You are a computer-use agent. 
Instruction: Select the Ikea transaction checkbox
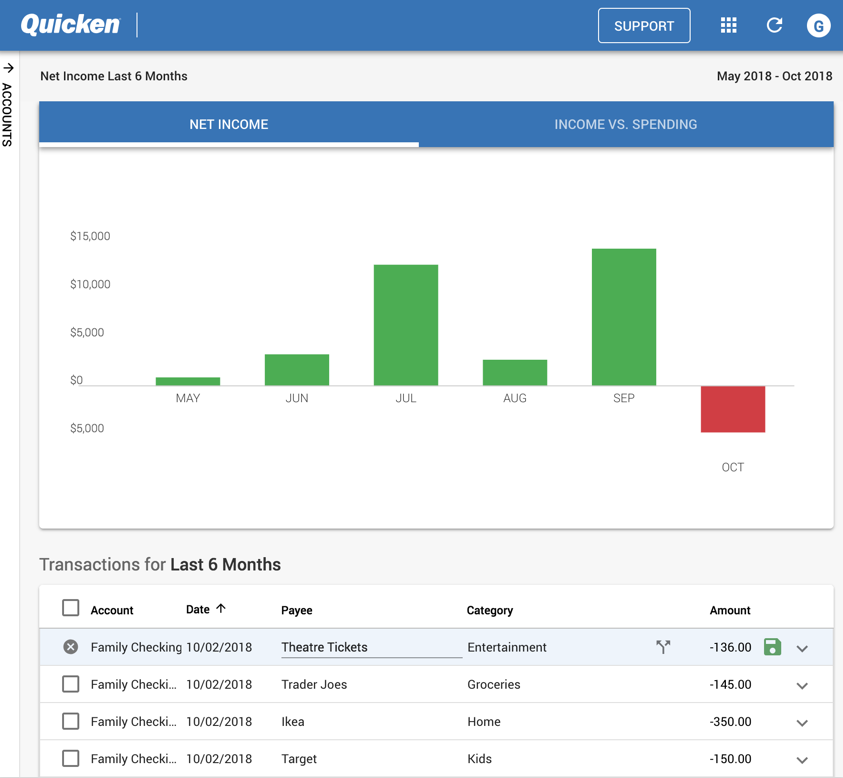click(70, 721)
